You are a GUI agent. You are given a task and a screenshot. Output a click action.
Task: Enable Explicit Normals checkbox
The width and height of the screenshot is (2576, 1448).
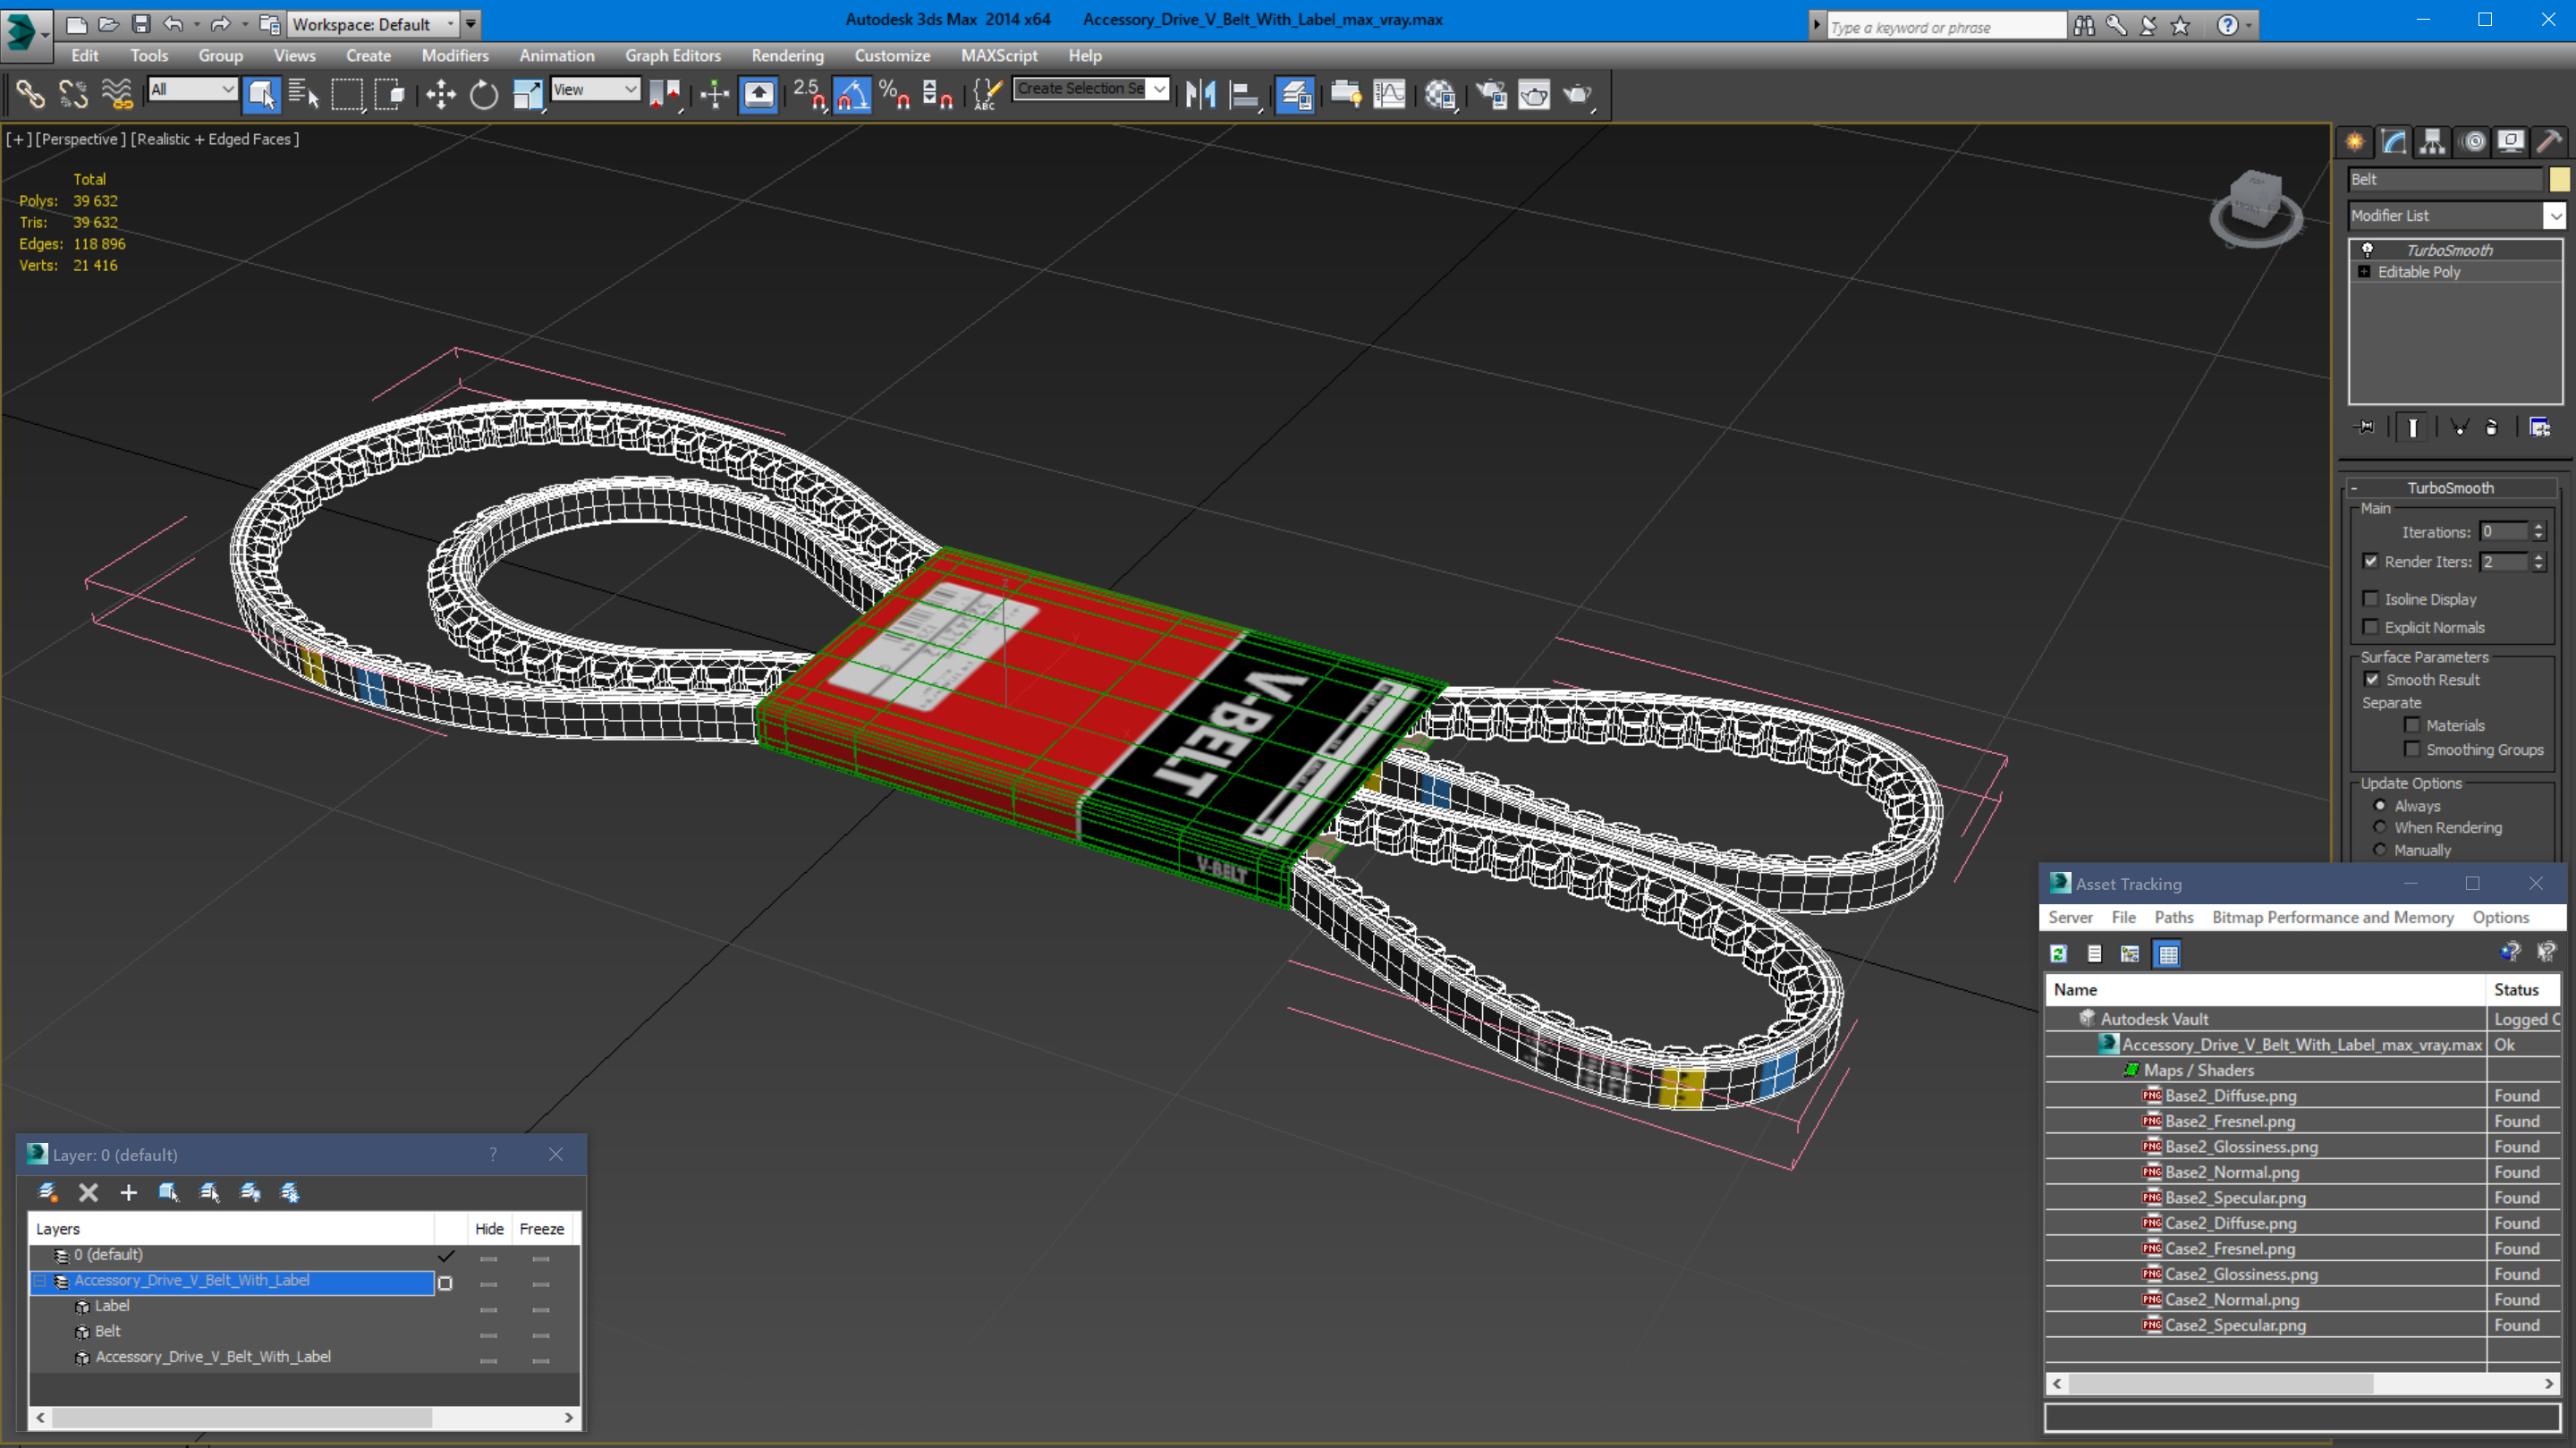2371,626
